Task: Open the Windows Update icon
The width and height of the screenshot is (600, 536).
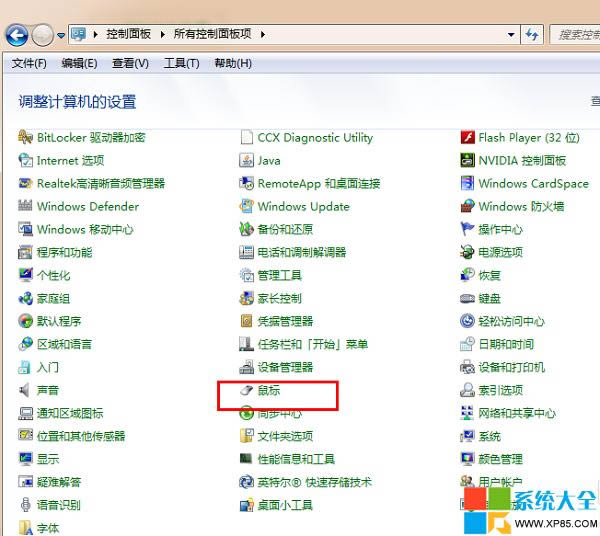Action: click(246, 206)
